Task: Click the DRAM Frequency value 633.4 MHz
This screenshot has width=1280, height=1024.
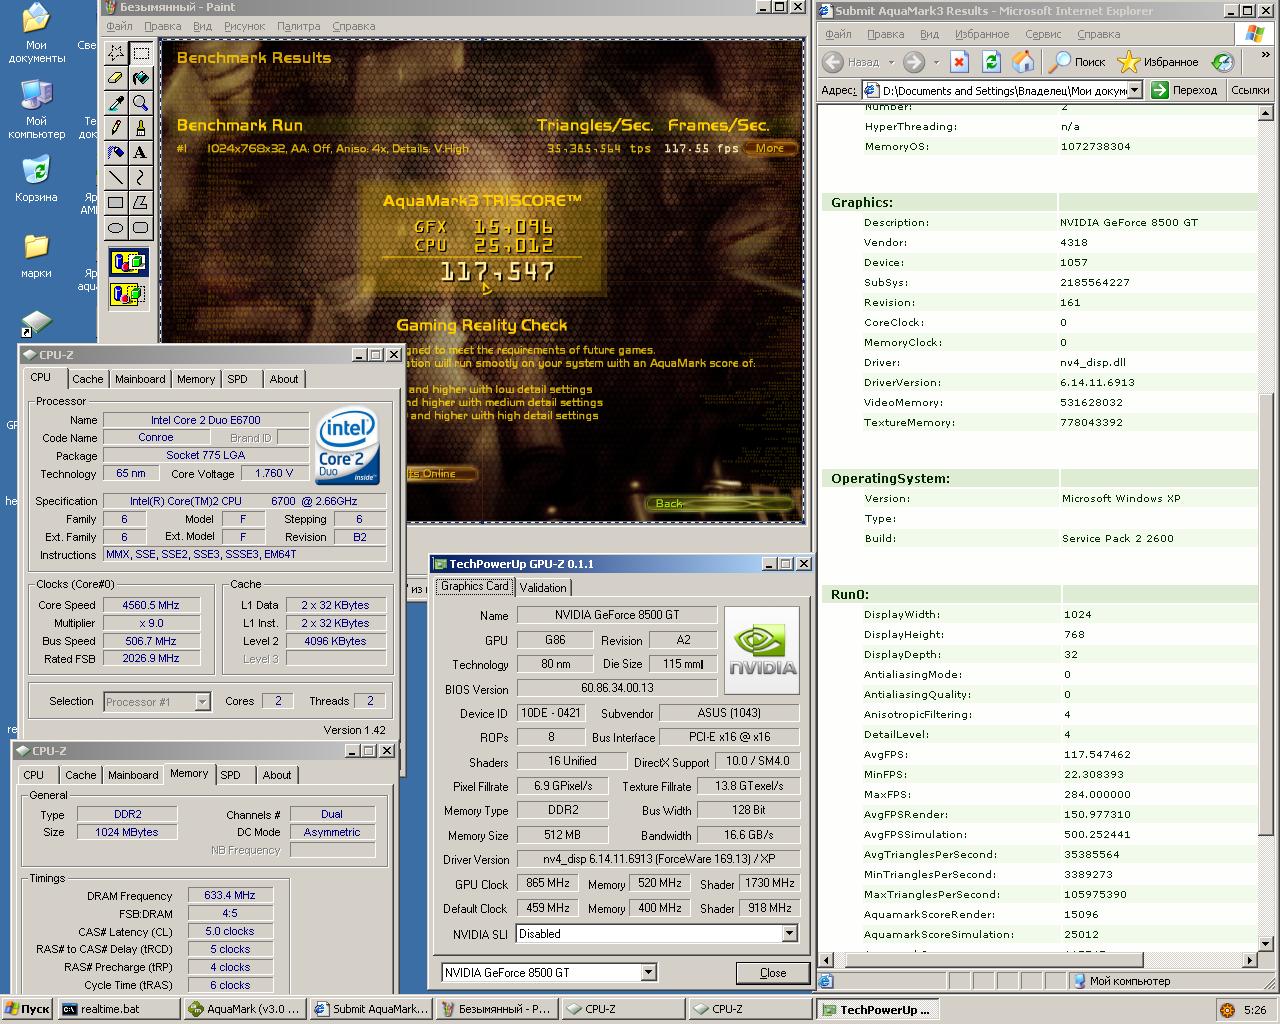Action: pyautogui.click(x=230, y=896)
